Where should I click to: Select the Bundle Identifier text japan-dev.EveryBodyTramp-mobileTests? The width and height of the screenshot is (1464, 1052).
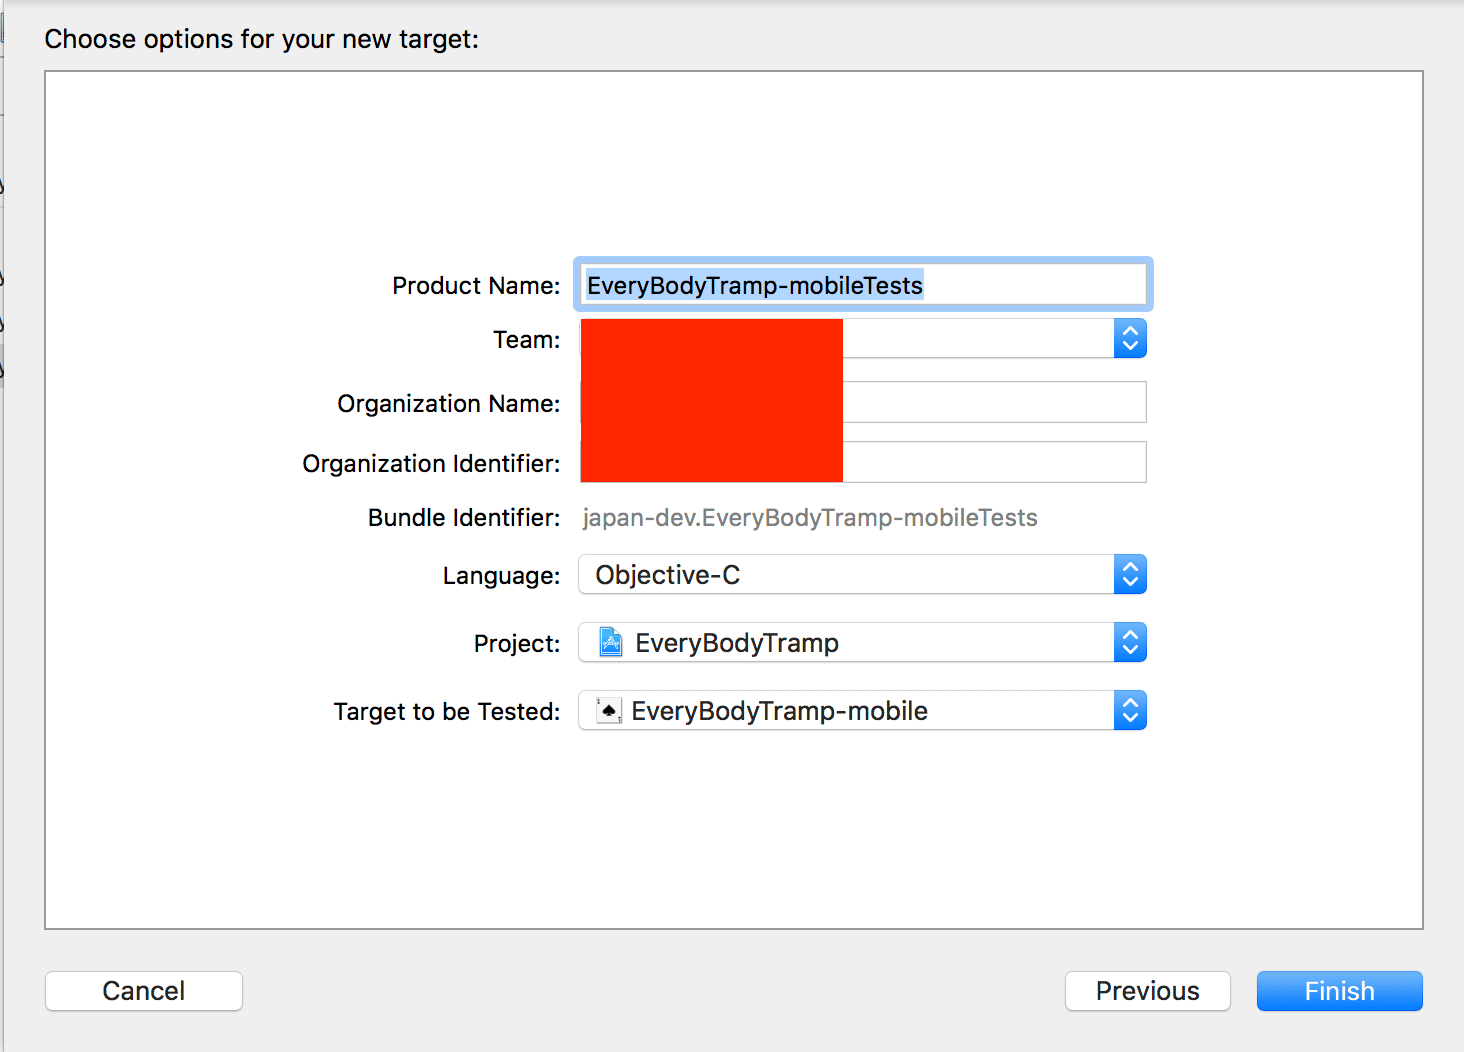coord(810,517)
